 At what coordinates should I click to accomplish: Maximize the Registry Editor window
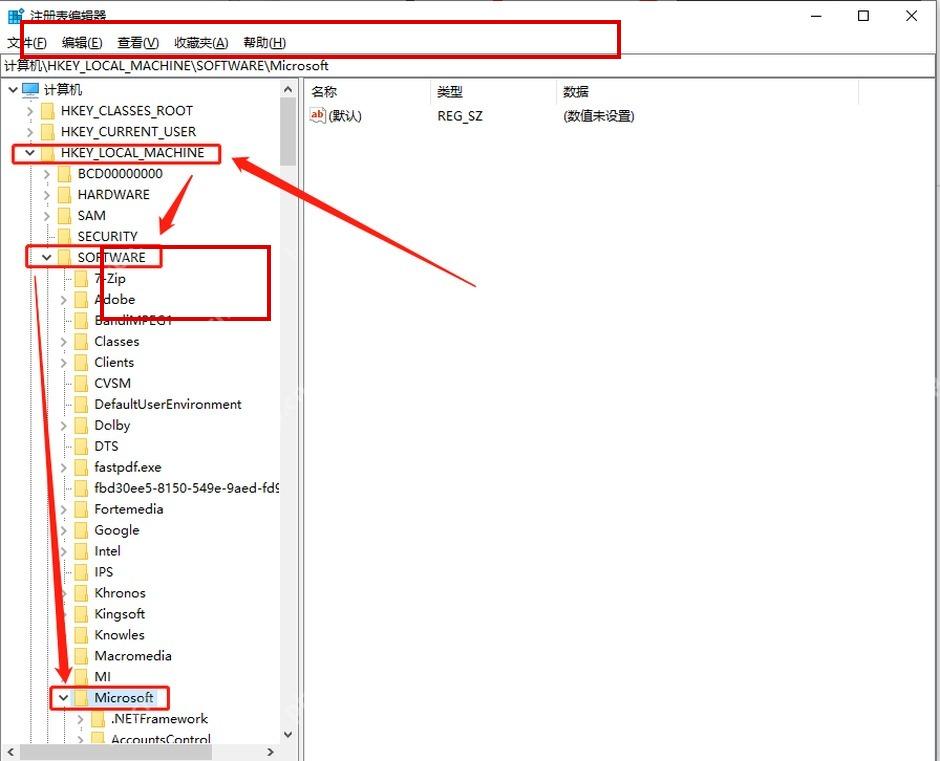click(863, 16)
